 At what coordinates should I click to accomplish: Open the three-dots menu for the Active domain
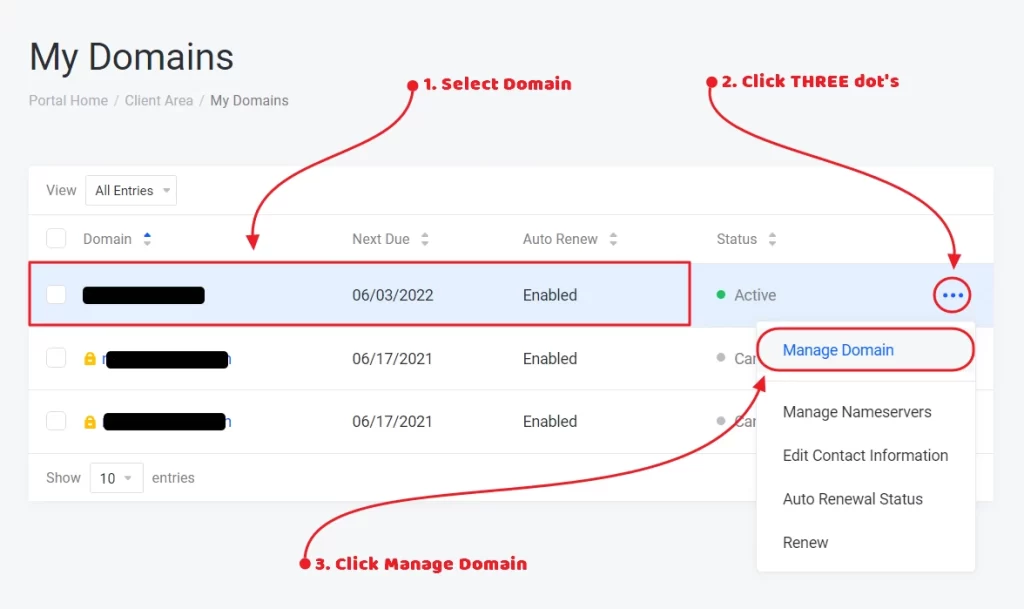pos(952,295)
